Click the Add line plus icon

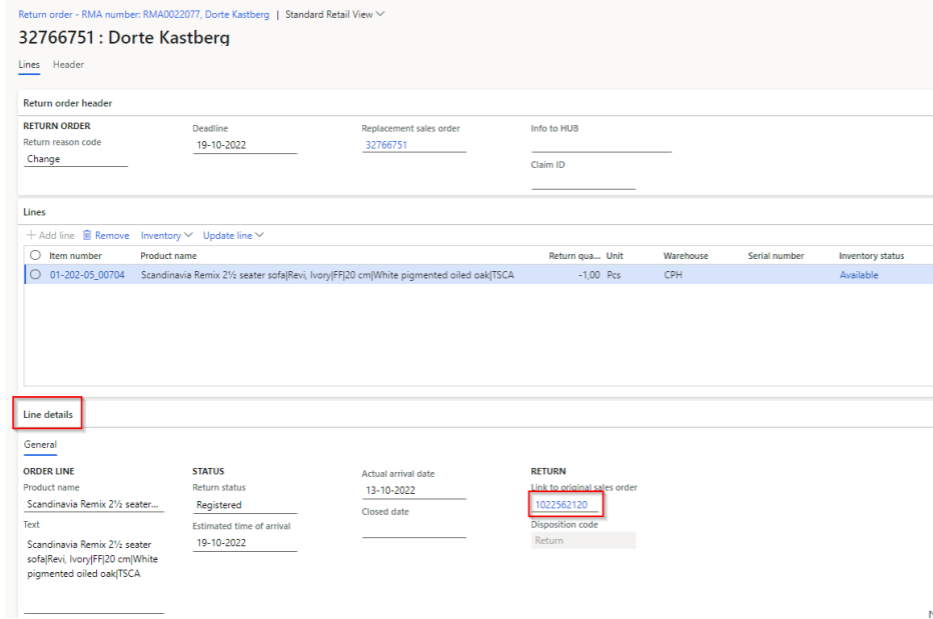[x=31, y=235]
